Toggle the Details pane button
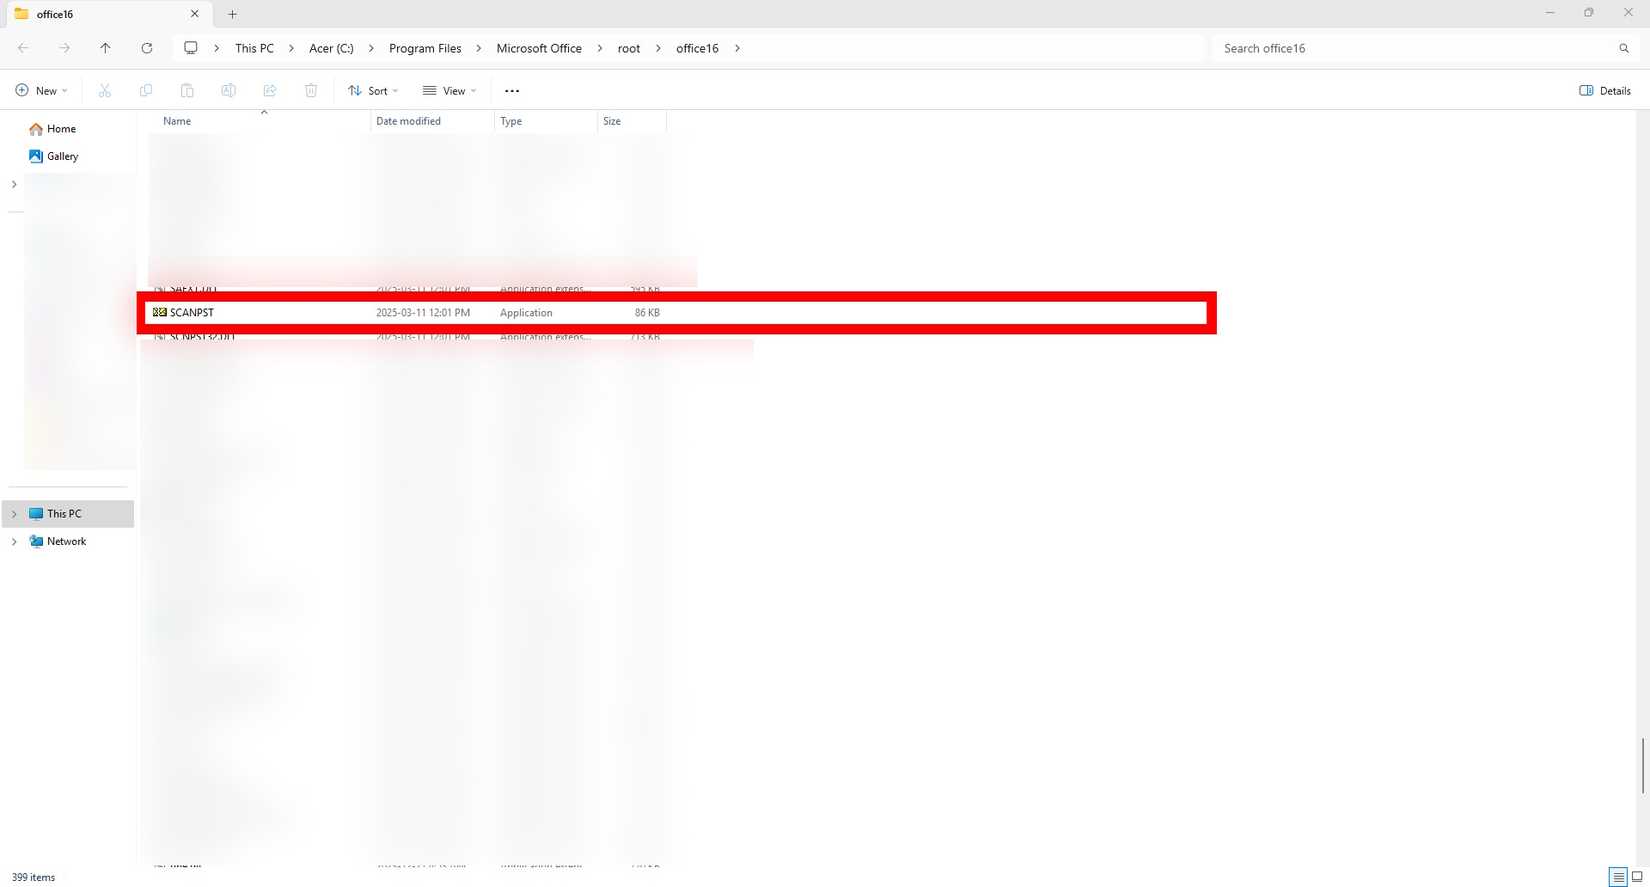The height and width of the screenshot is (887, 1650). (1605, 91)
